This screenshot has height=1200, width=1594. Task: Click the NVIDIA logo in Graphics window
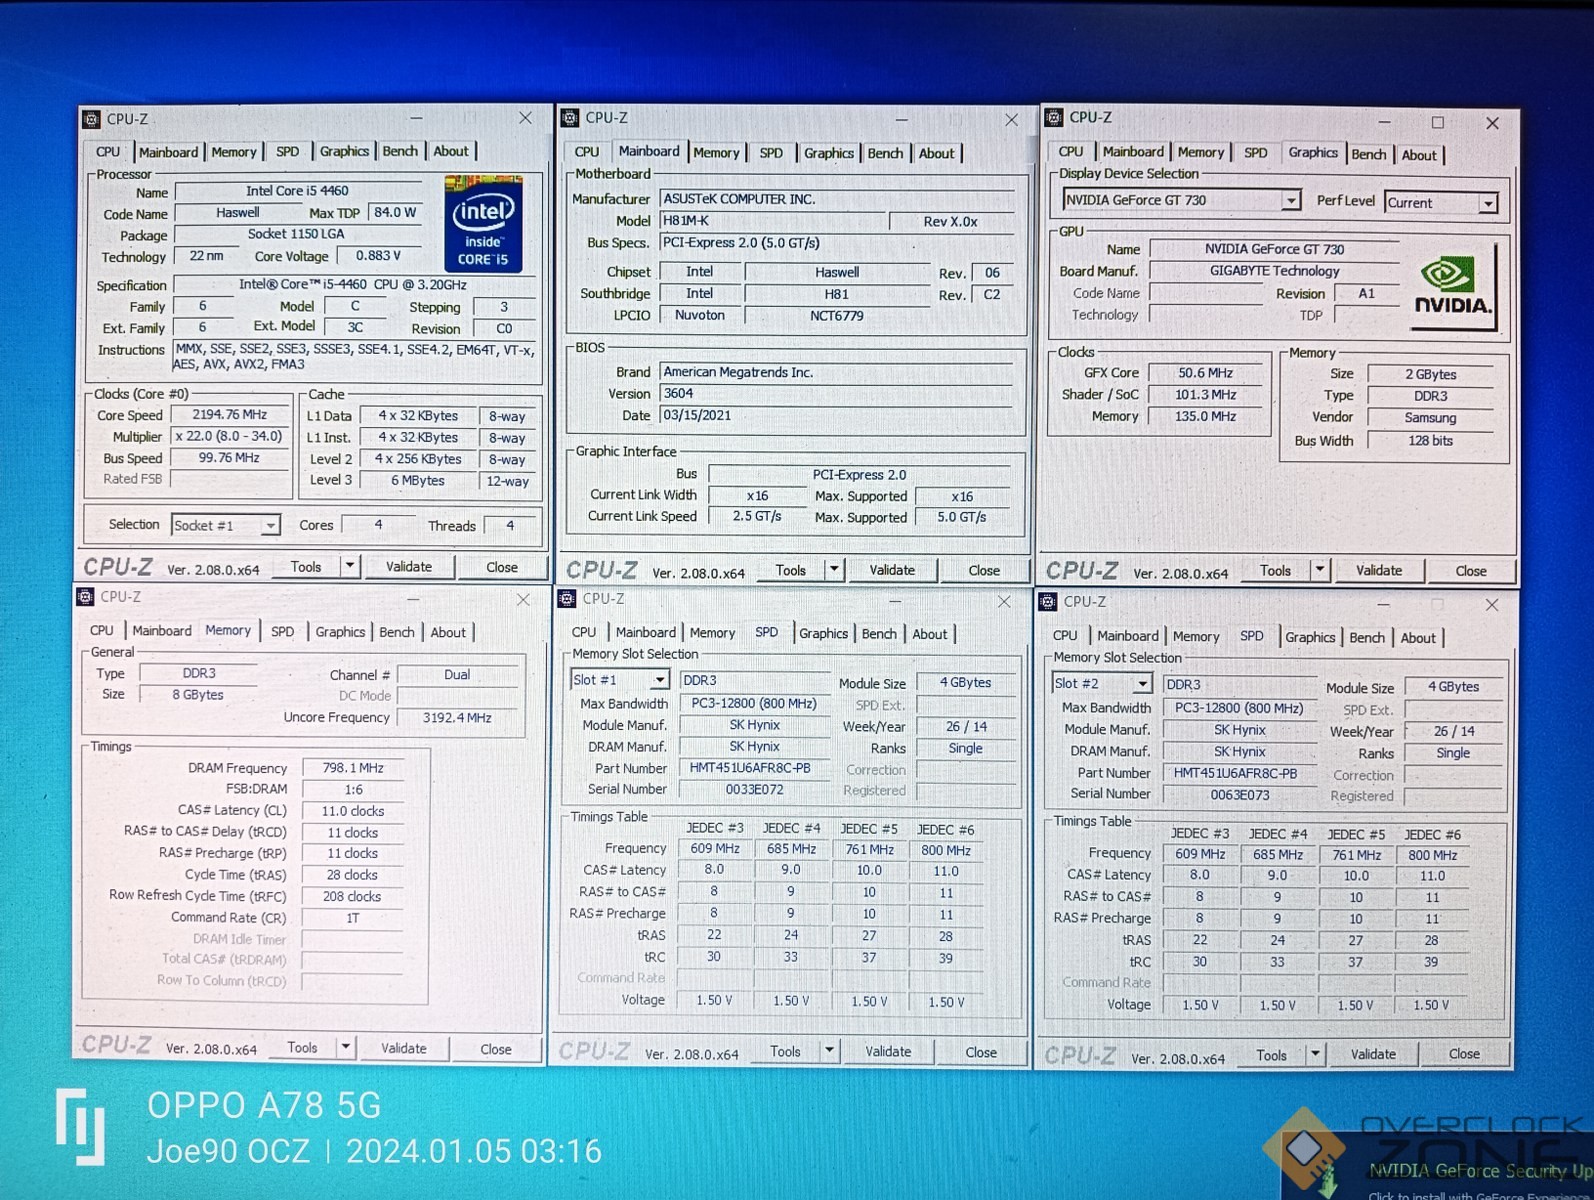[x=1452, y=286]
